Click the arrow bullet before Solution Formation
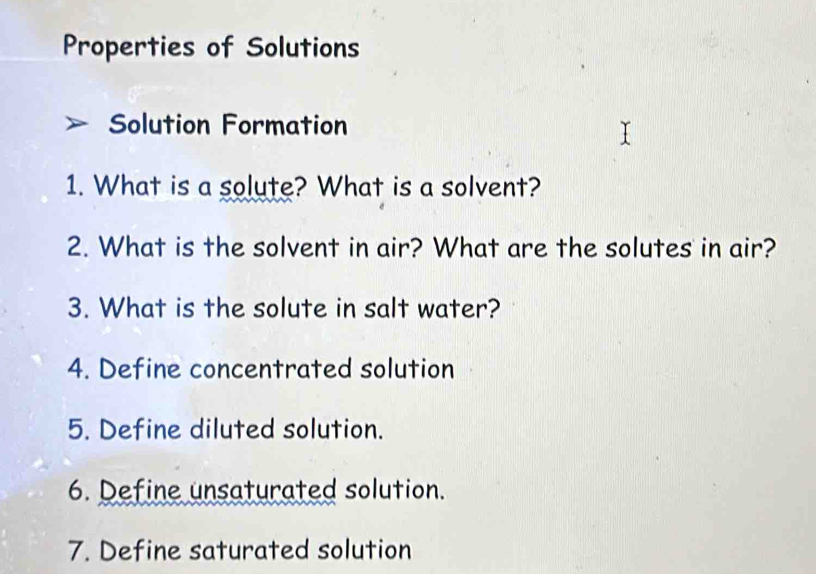Screen dimensions: 816x574 pyautogui.click(x=76, y=125)
